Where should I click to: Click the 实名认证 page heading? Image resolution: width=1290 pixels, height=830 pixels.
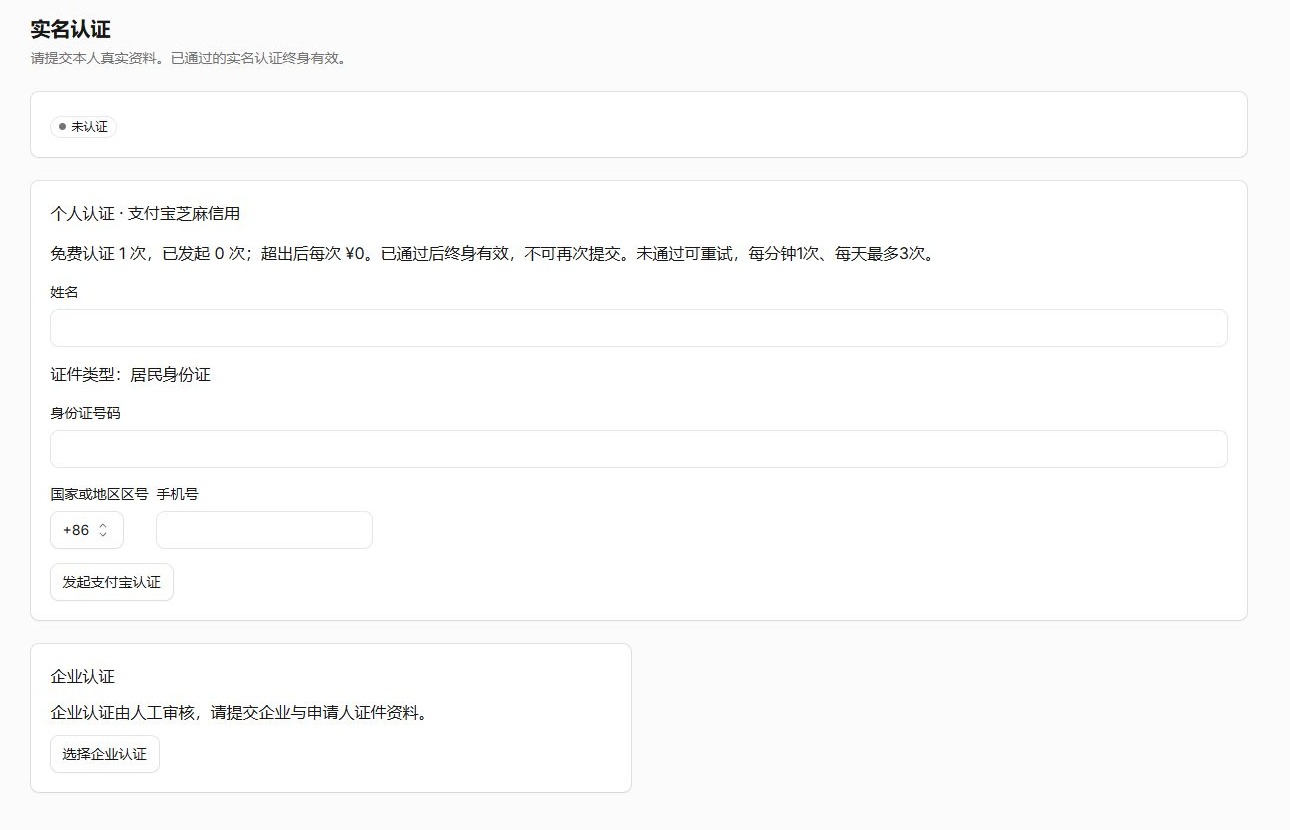coord(70,29)
